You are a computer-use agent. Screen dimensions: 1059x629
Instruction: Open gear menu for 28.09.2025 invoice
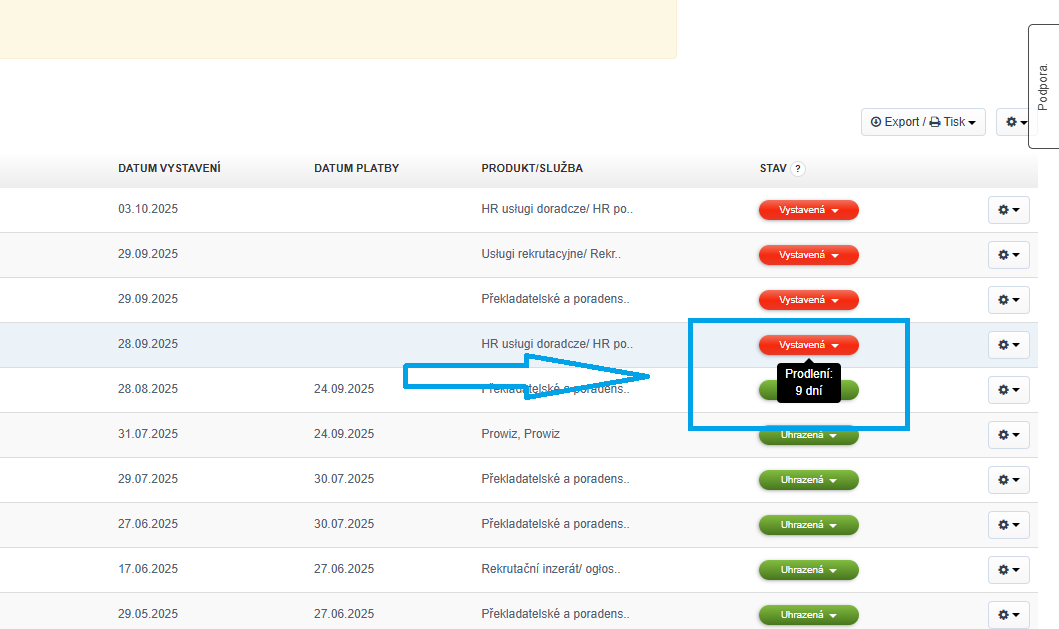coord(1008,345)
